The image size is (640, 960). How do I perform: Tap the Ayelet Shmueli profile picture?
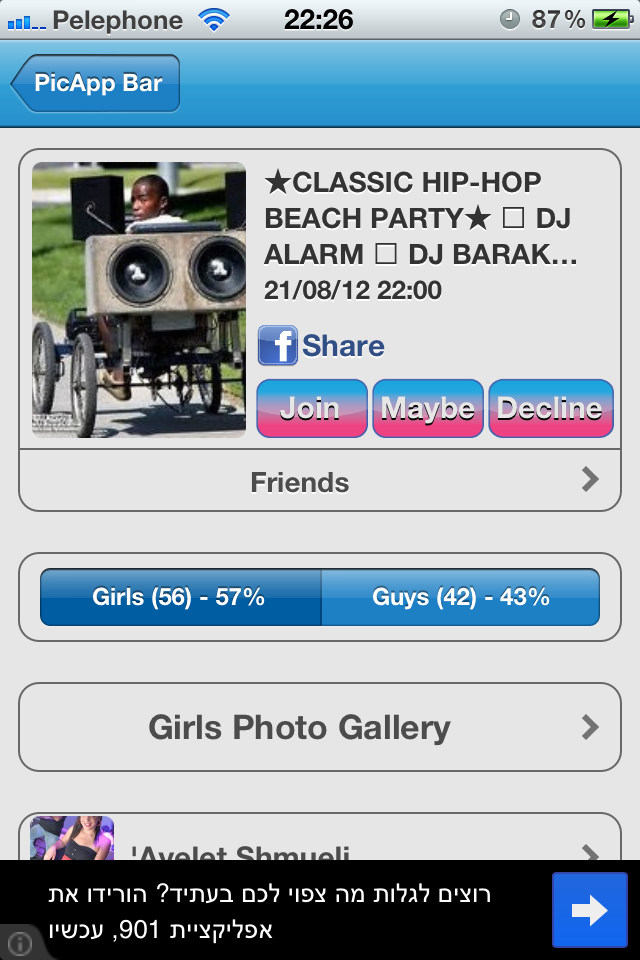tap(72, 838)
